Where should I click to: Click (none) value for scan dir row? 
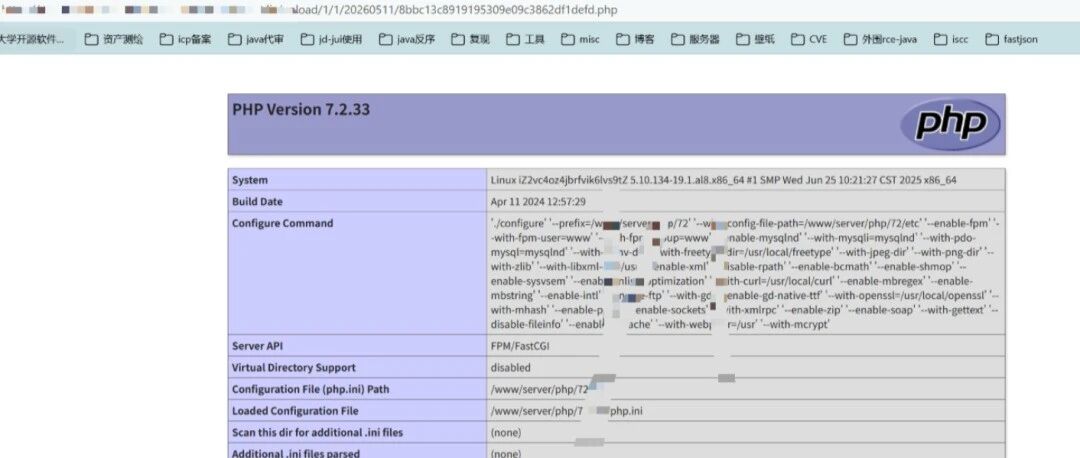[x=506, y=433]
